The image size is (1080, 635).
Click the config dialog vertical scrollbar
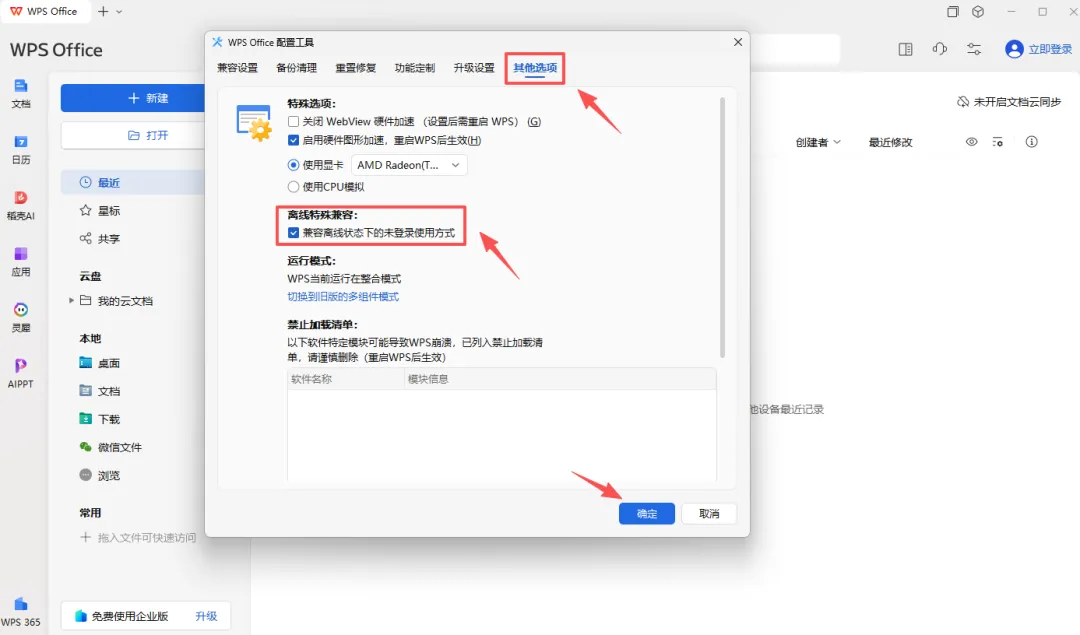(722, 227)
